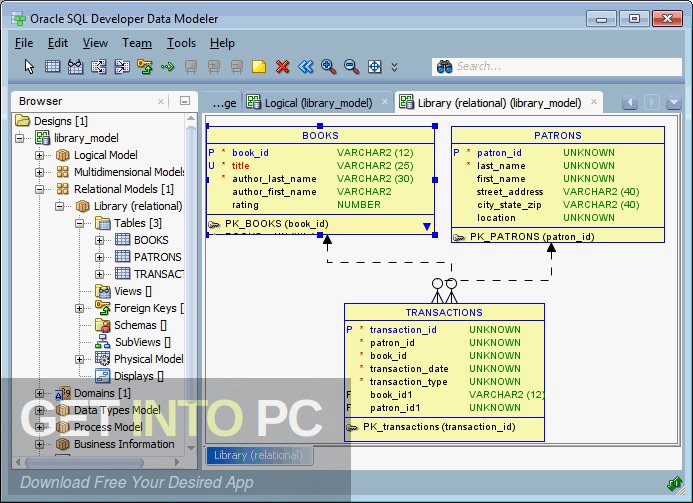The image size is (693, 503).
Task: Select the arrow pointer tool
Action: pos(29,67)
